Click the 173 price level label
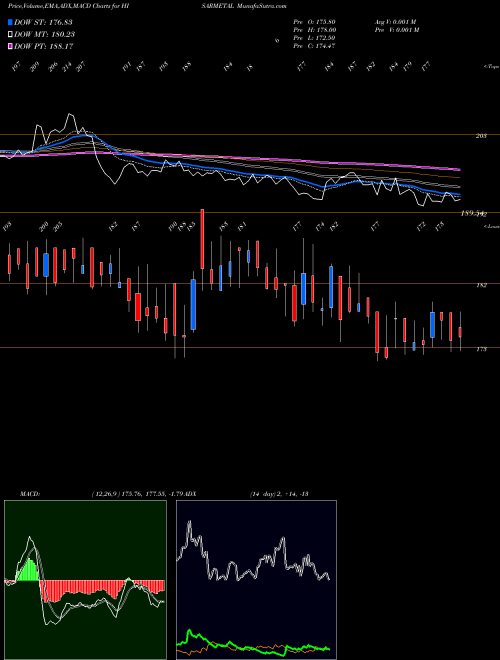Screen dimensions: 500x660 pos(481,349)
